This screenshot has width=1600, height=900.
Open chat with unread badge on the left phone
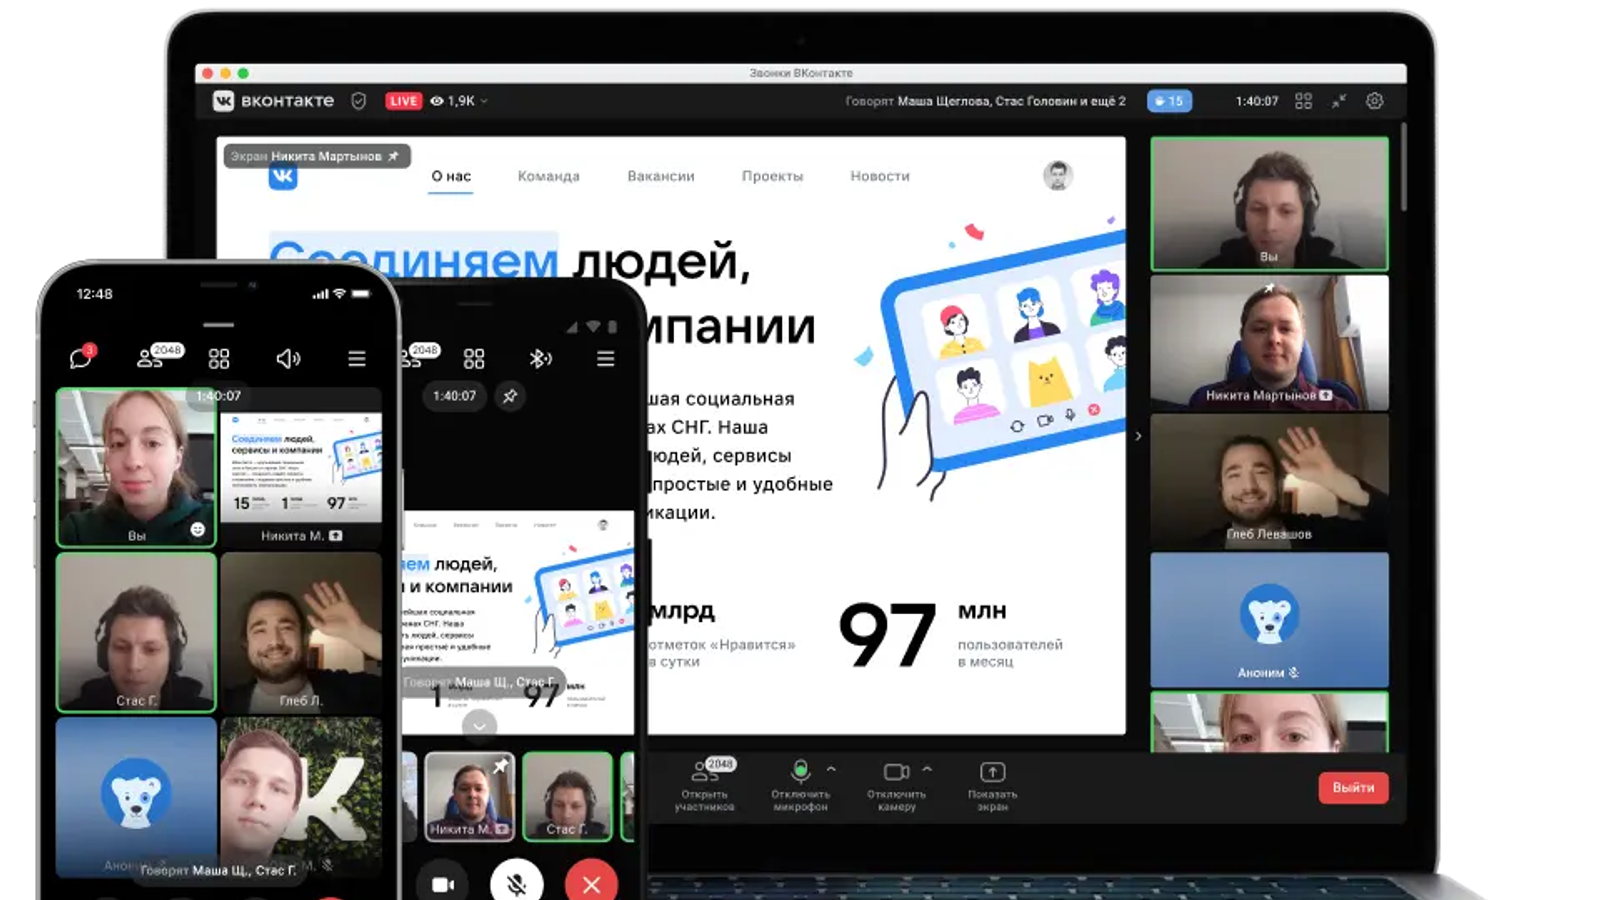coord(81,357)
